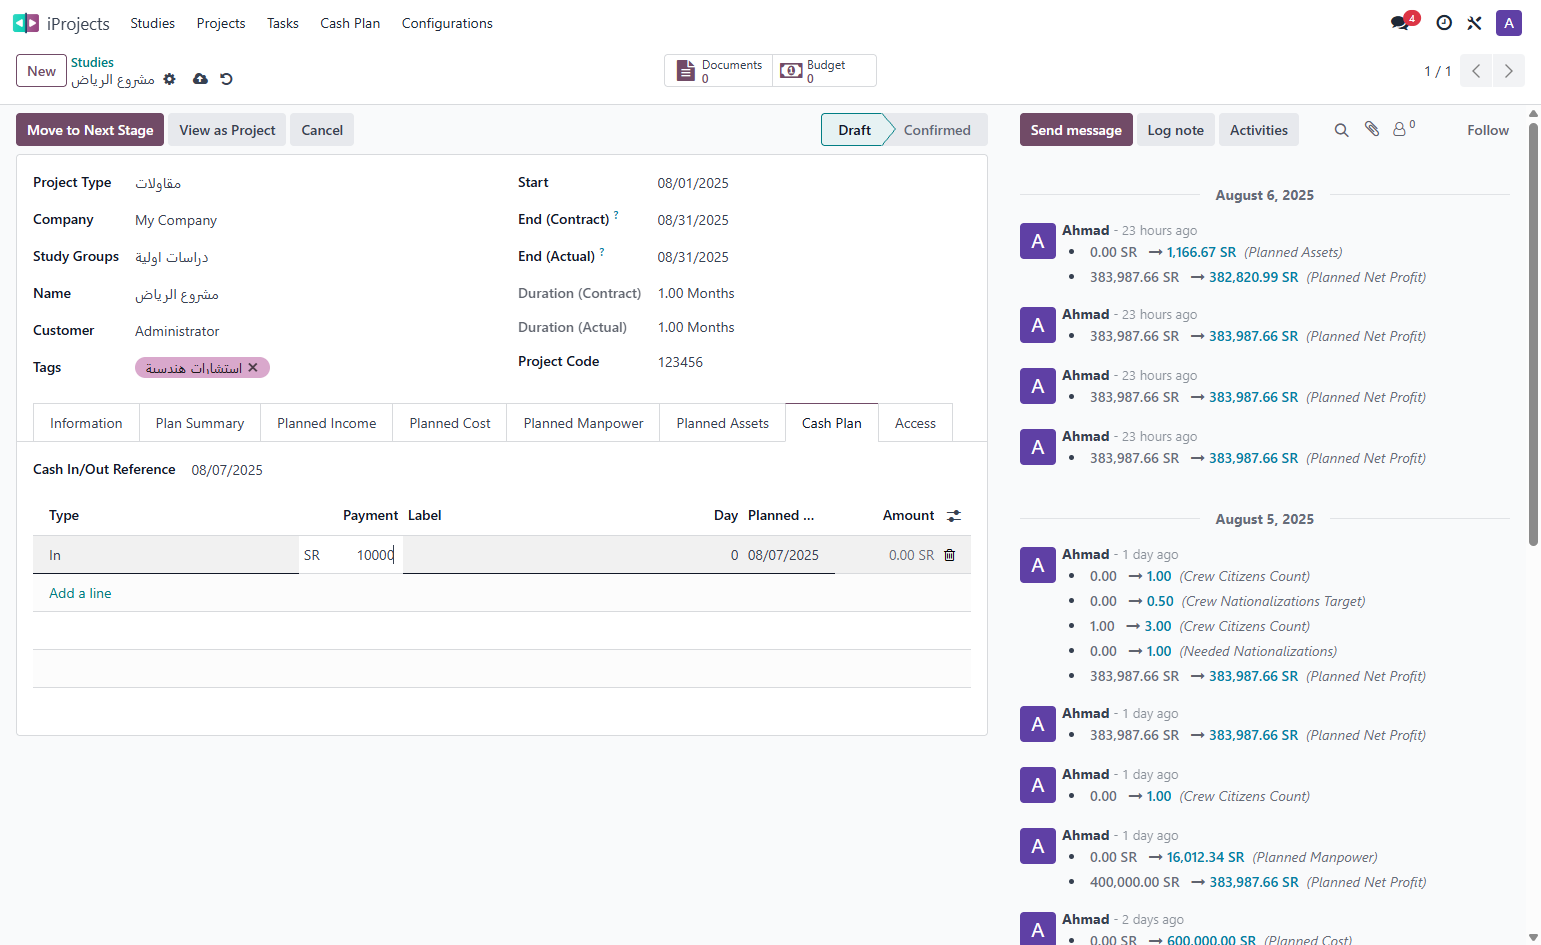Open the Type dropdown showing In
Screen dimensions: 1541x945
(x=166, y=555)
